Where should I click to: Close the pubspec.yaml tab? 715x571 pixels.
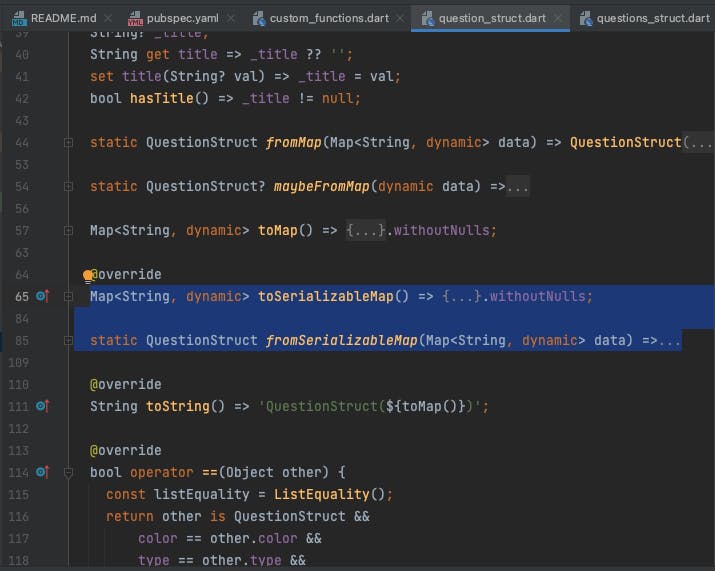coord(231,18)
